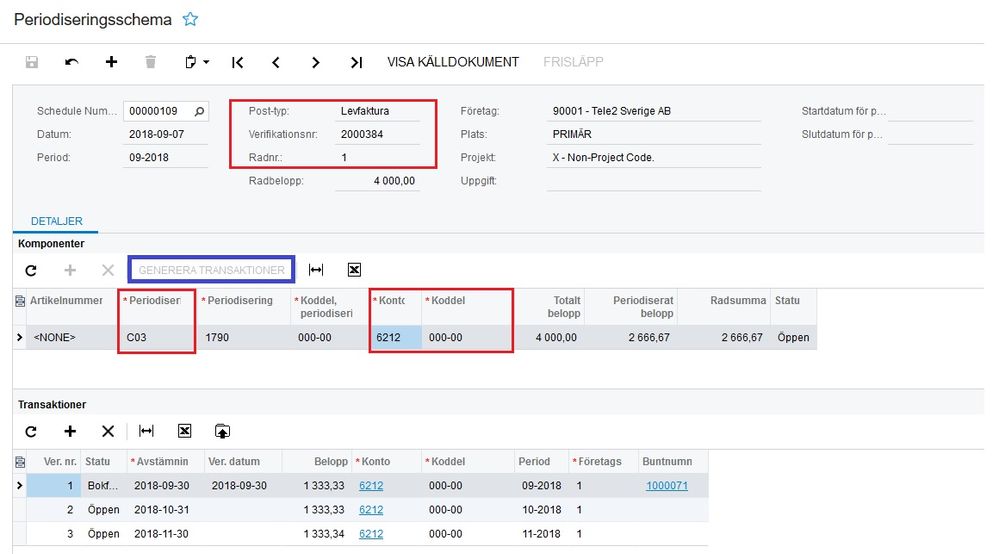Delete the selected Transaktioner row
The image size is (999, 554).
coord(108,431)
